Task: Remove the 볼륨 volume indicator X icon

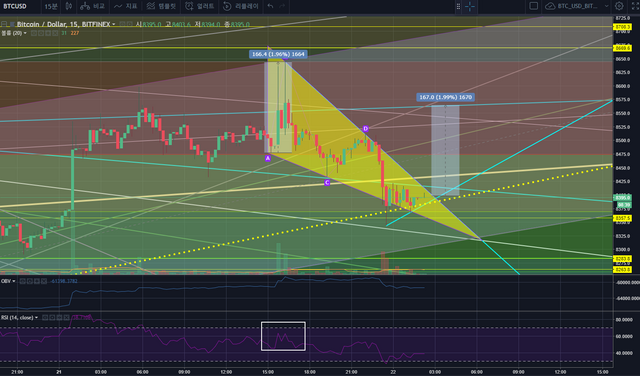Action: pos(55,33)
